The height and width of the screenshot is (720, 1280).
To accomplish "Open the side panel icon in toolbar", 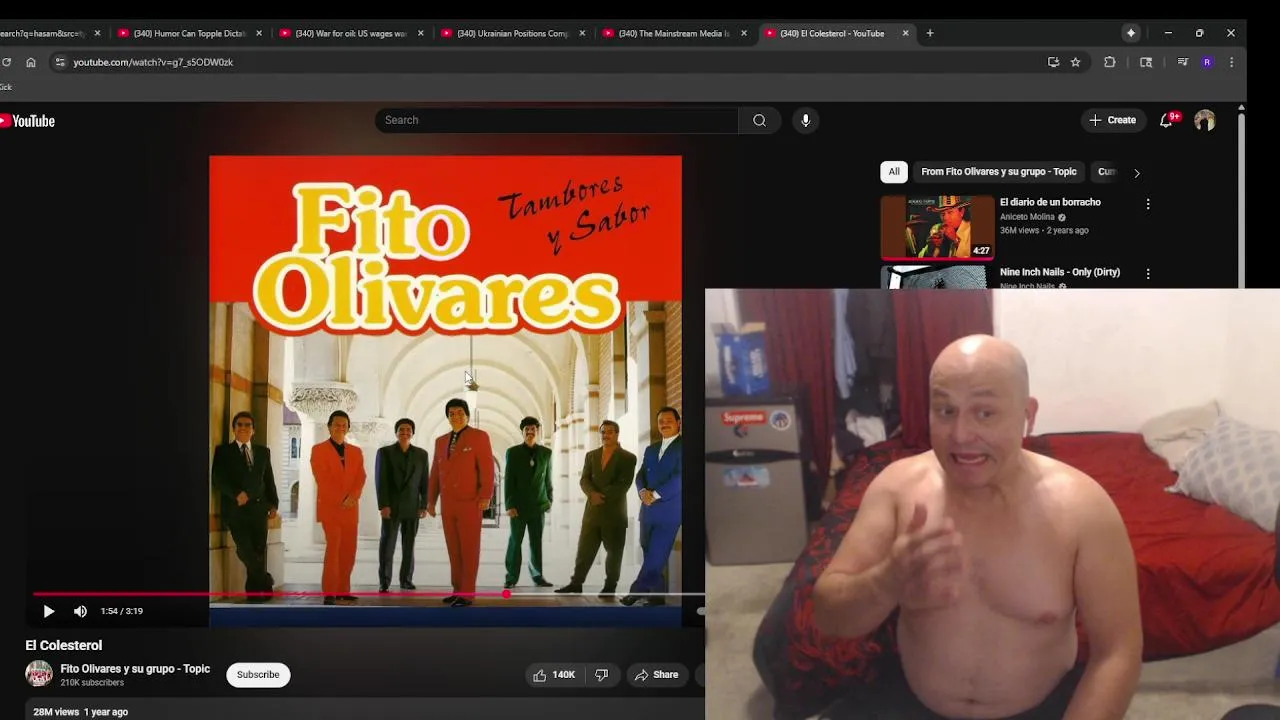I will click(1146, 62).
